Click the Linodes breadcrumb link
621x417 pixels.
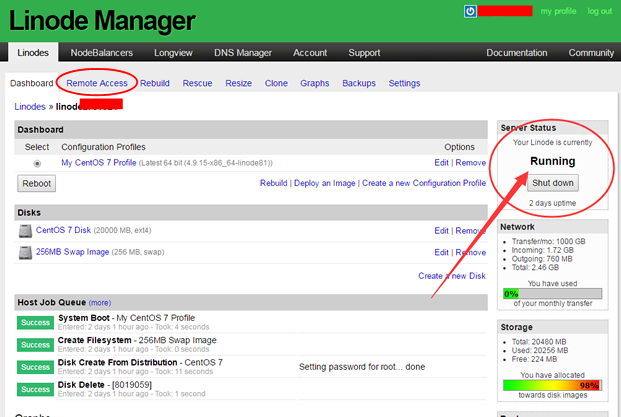point(30,107)
